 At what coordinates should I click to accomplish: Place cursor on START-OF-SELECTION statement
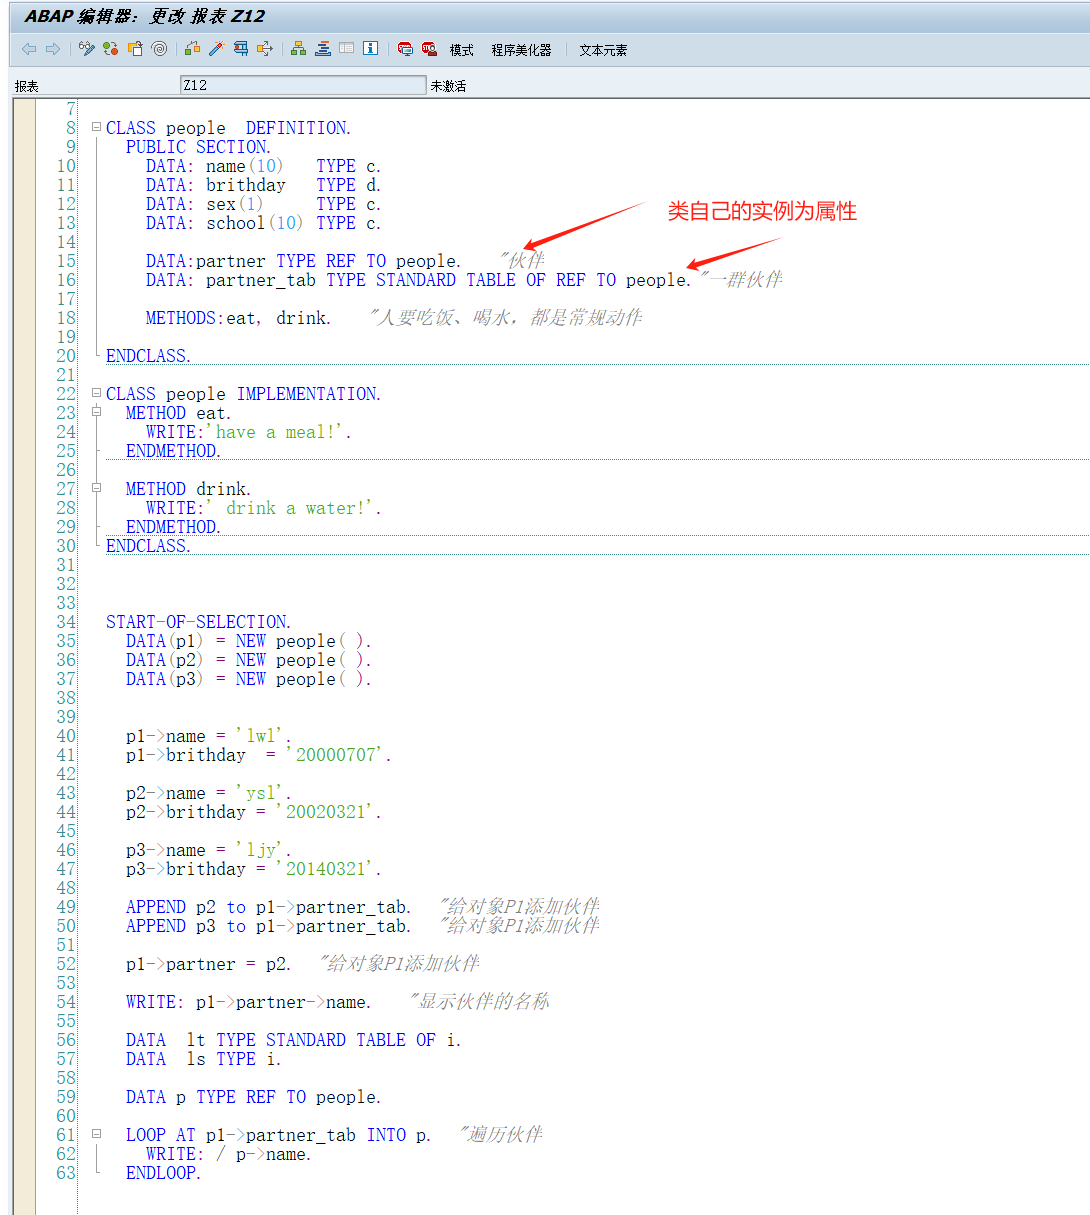198,622
